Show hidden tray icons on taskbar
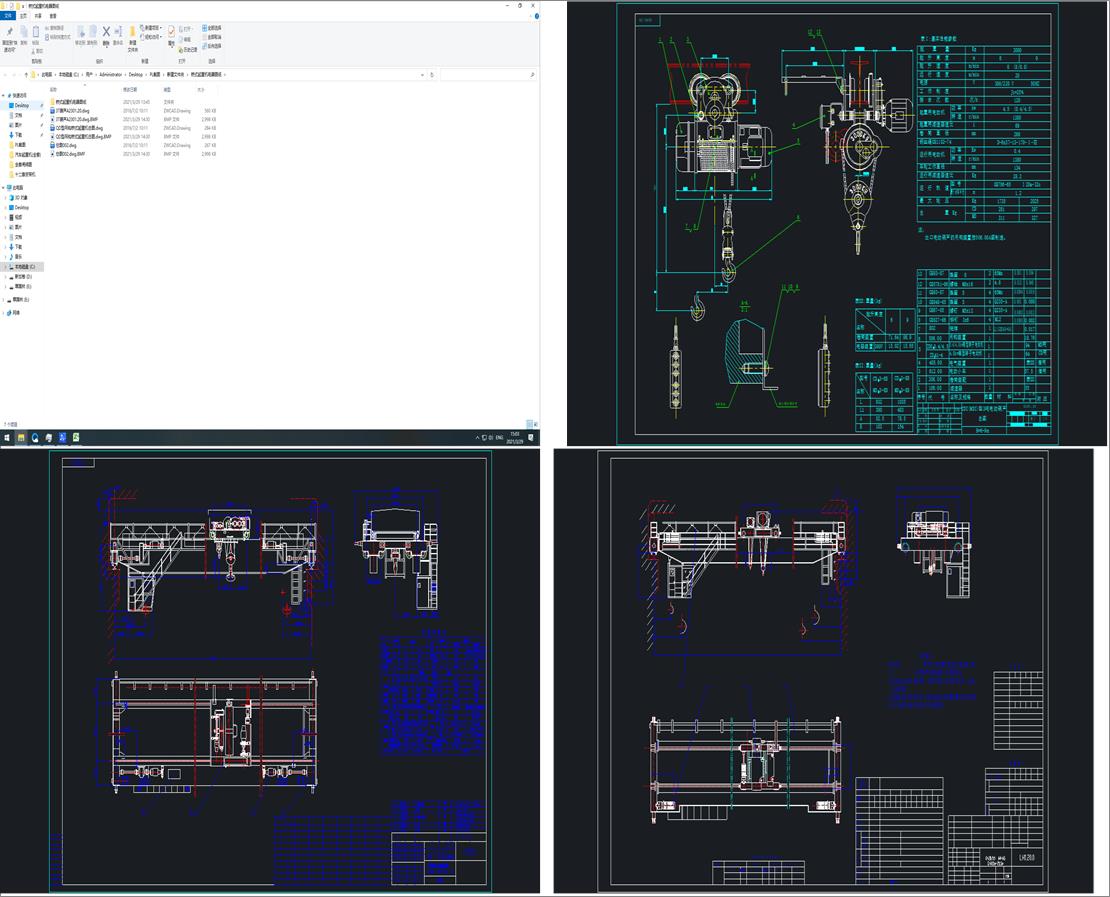Viewport: 1110px width, 897px height. pyautogui.click(x=478, y=438)
